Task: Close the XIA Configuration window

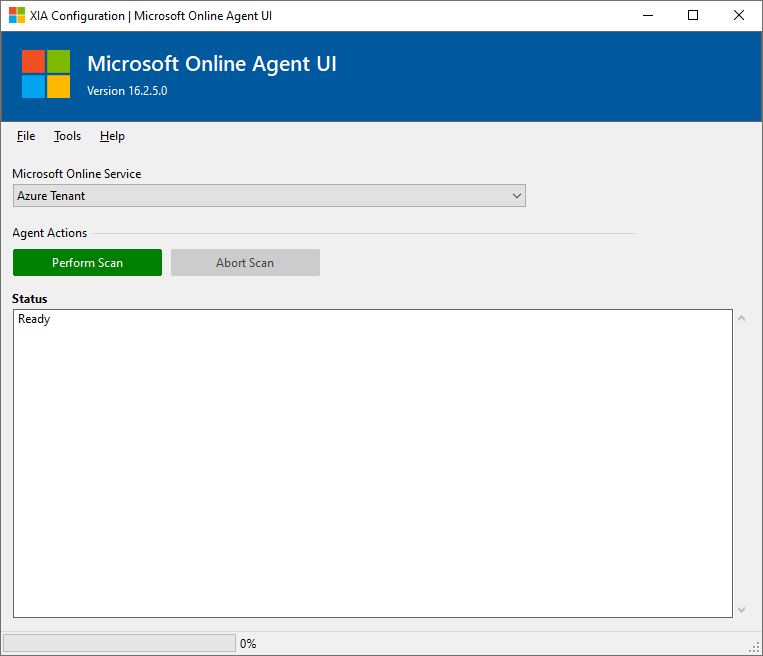Action: point(739,16)
